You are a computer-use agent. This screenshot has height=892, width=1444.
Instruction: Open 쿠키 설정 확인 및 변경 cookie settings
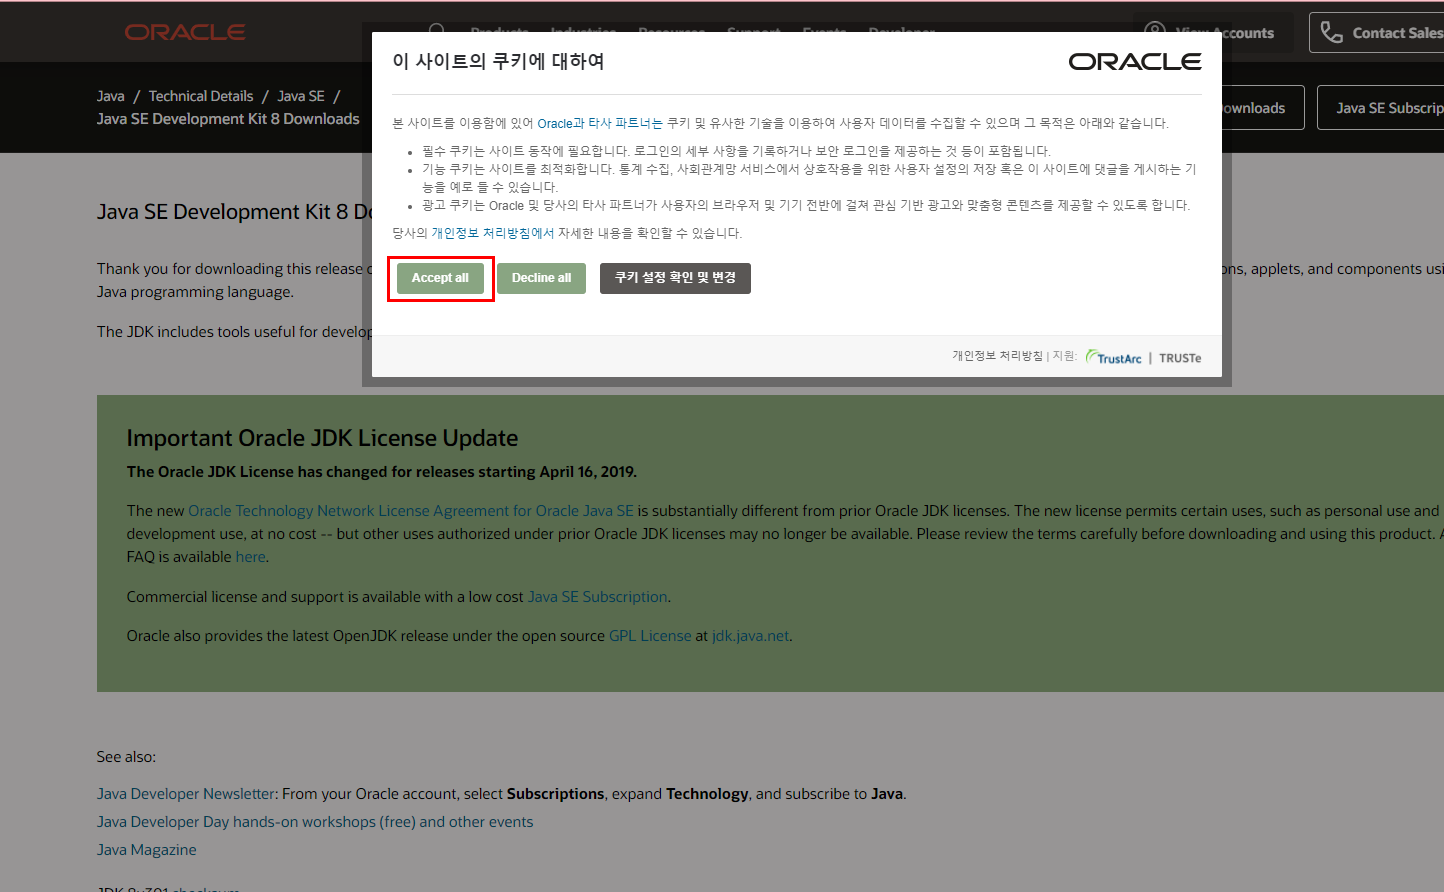click(675, 278)
